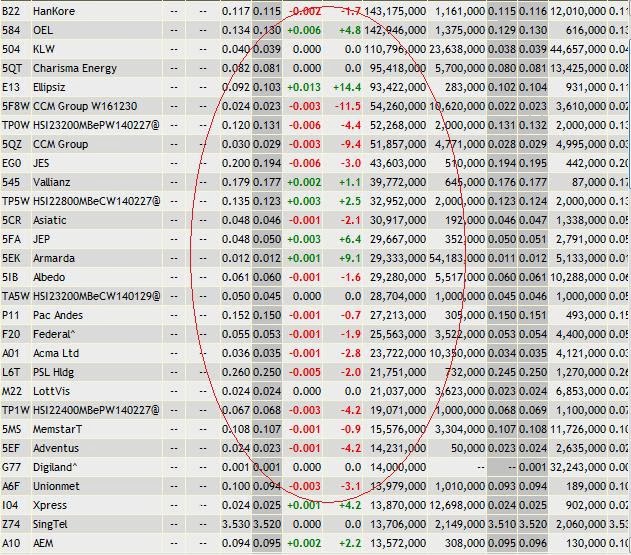631x555 pixels.
Task: Select the HanKore stock name
Action: click(x=54, y=11)
